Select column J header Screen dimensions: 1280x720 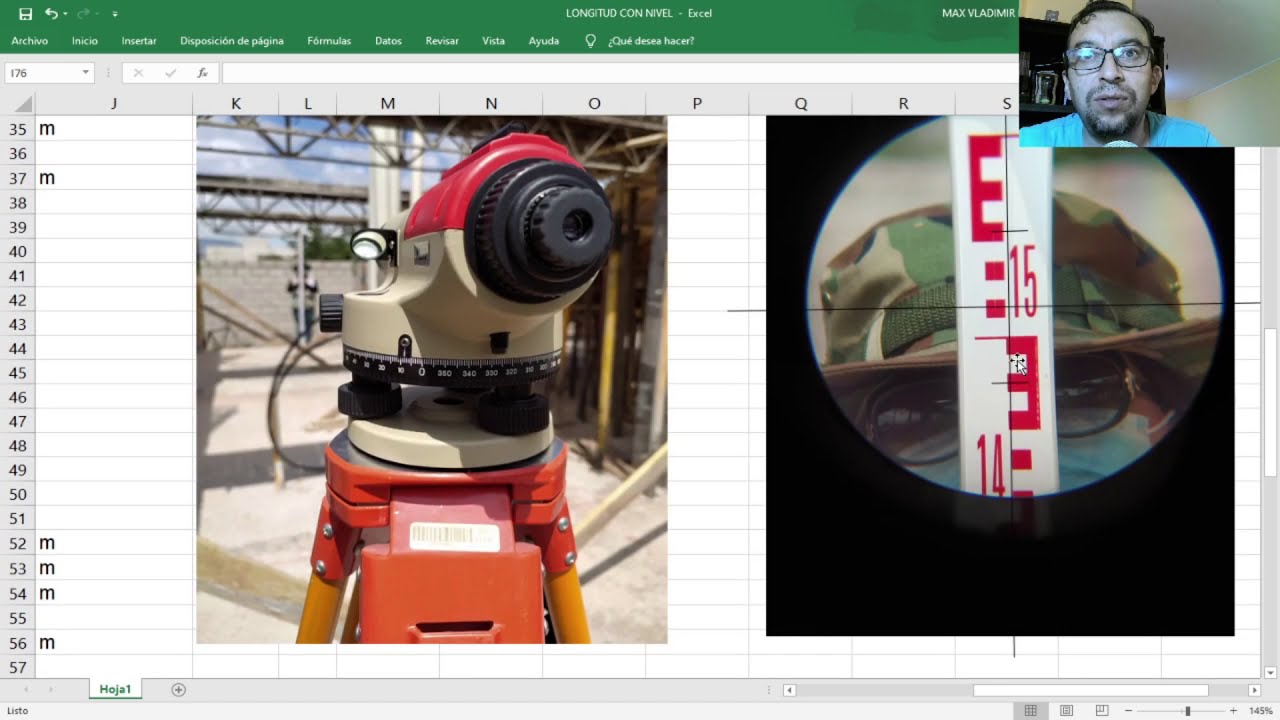[114, 104]
